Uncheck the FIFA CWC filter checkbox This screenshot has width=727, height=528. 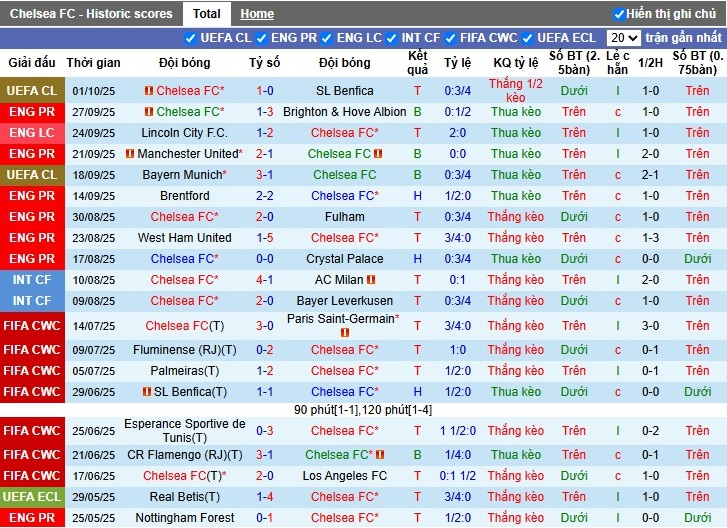[450, 38]
